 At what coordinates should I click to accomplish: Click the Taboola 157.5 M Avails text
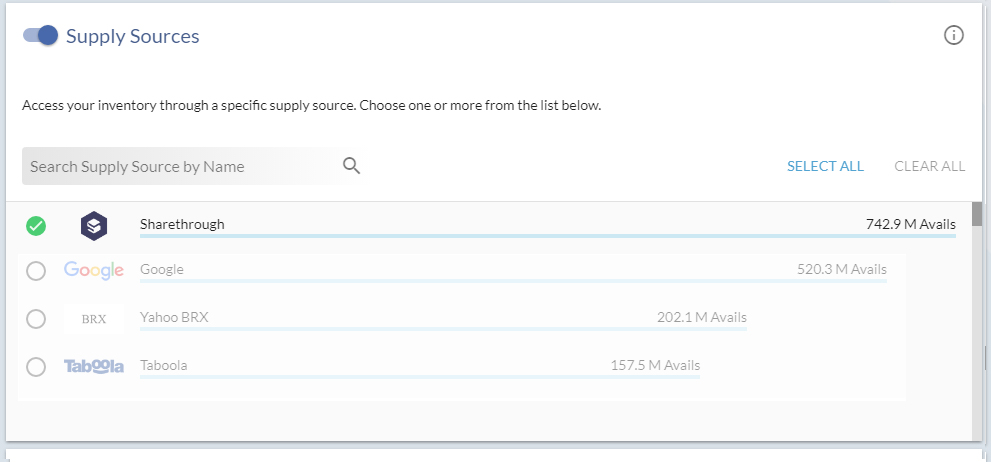pos(655,365)
